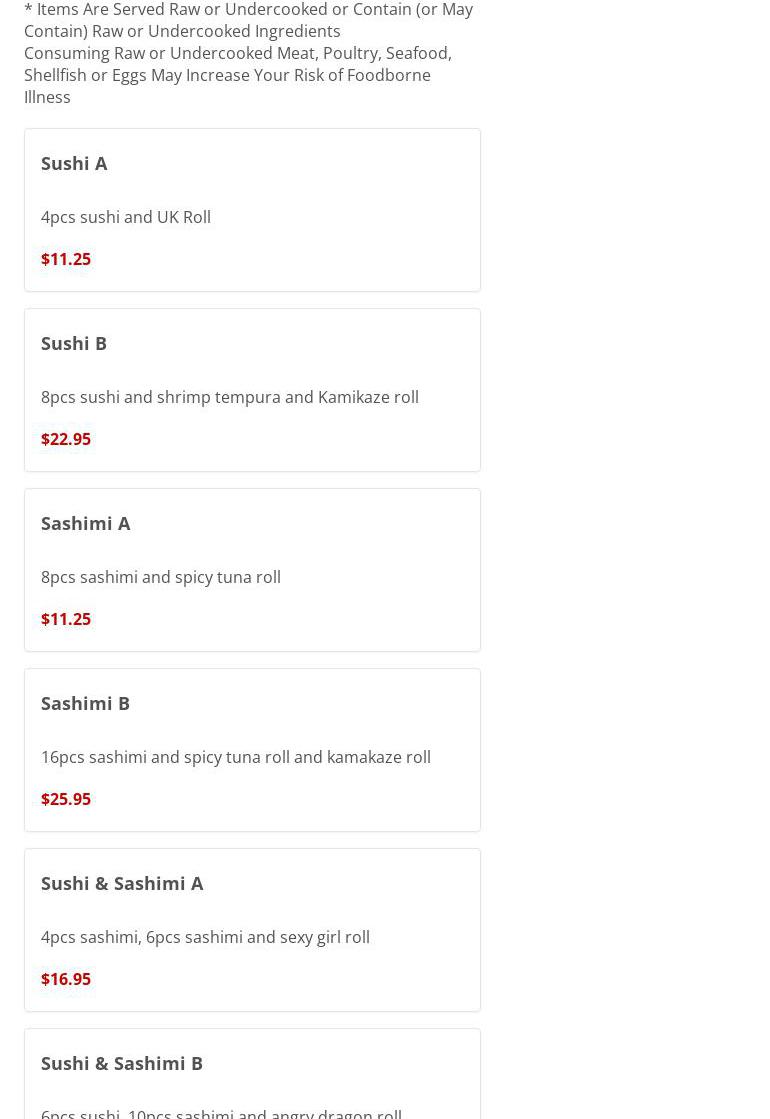The image size is (770, 1119).
Task: Select the Sushi B menu item title
Action: click(x=74, y=343)
